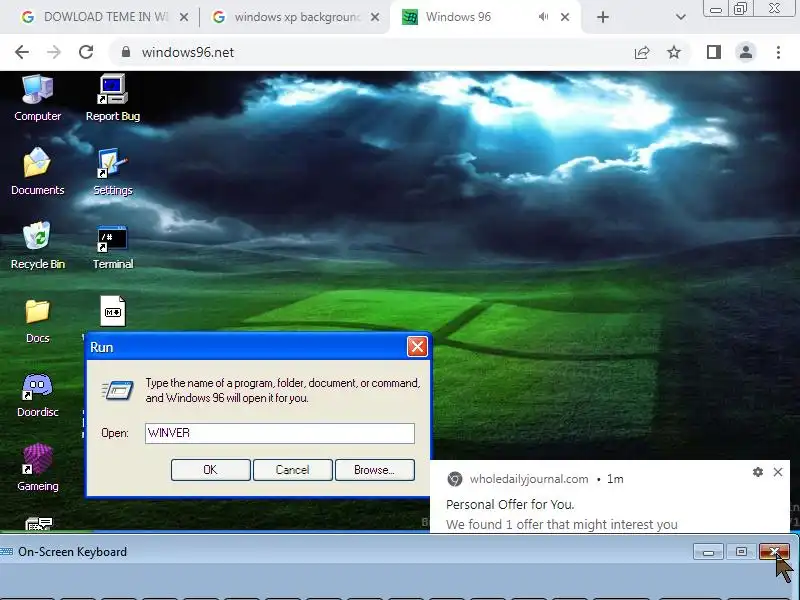Click the Personal Offer for You notification text
This screenshot has width=800, height=600.
point(510,505)
